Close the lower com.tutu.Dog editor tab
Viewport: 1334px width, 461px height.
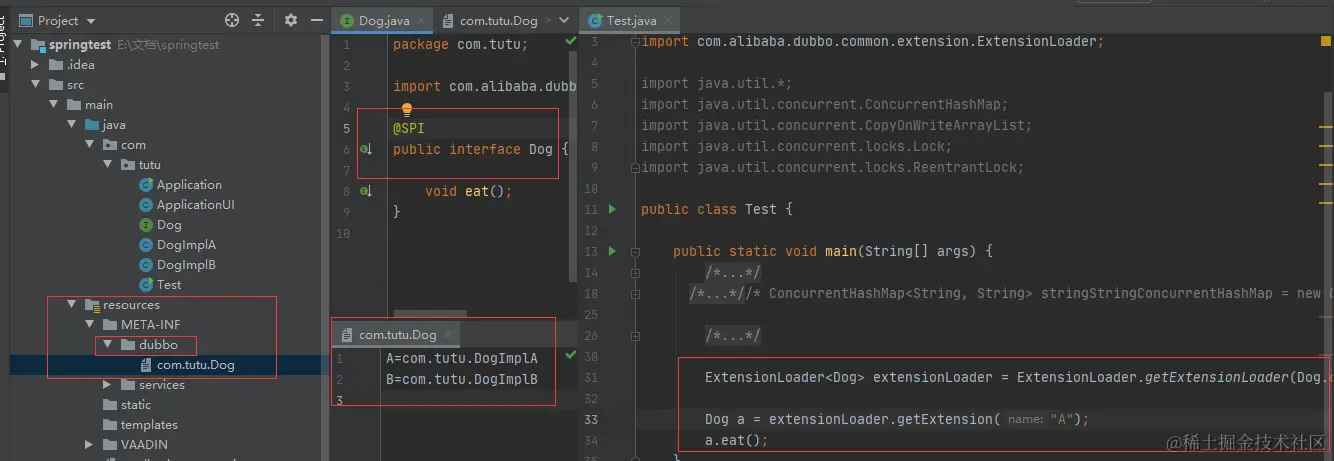(449, 335)
